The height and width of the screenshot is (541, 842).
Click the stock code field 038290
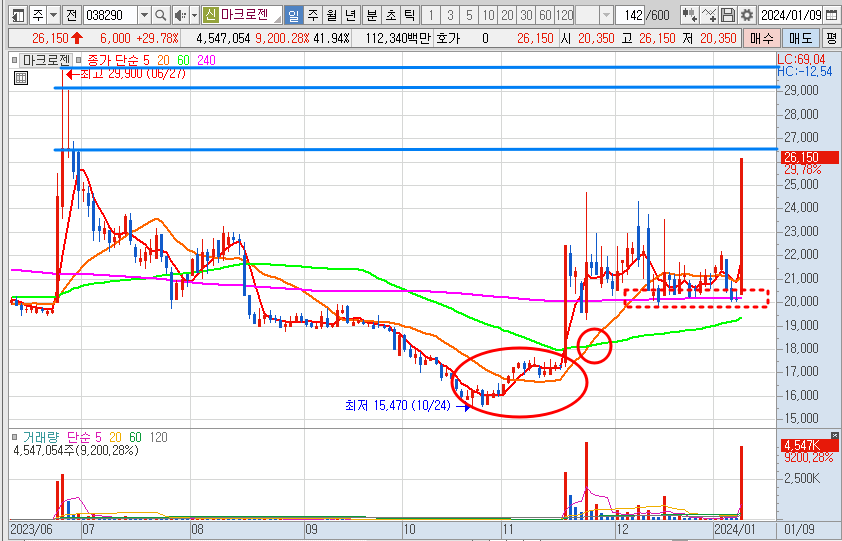click(x=110, y=15)
